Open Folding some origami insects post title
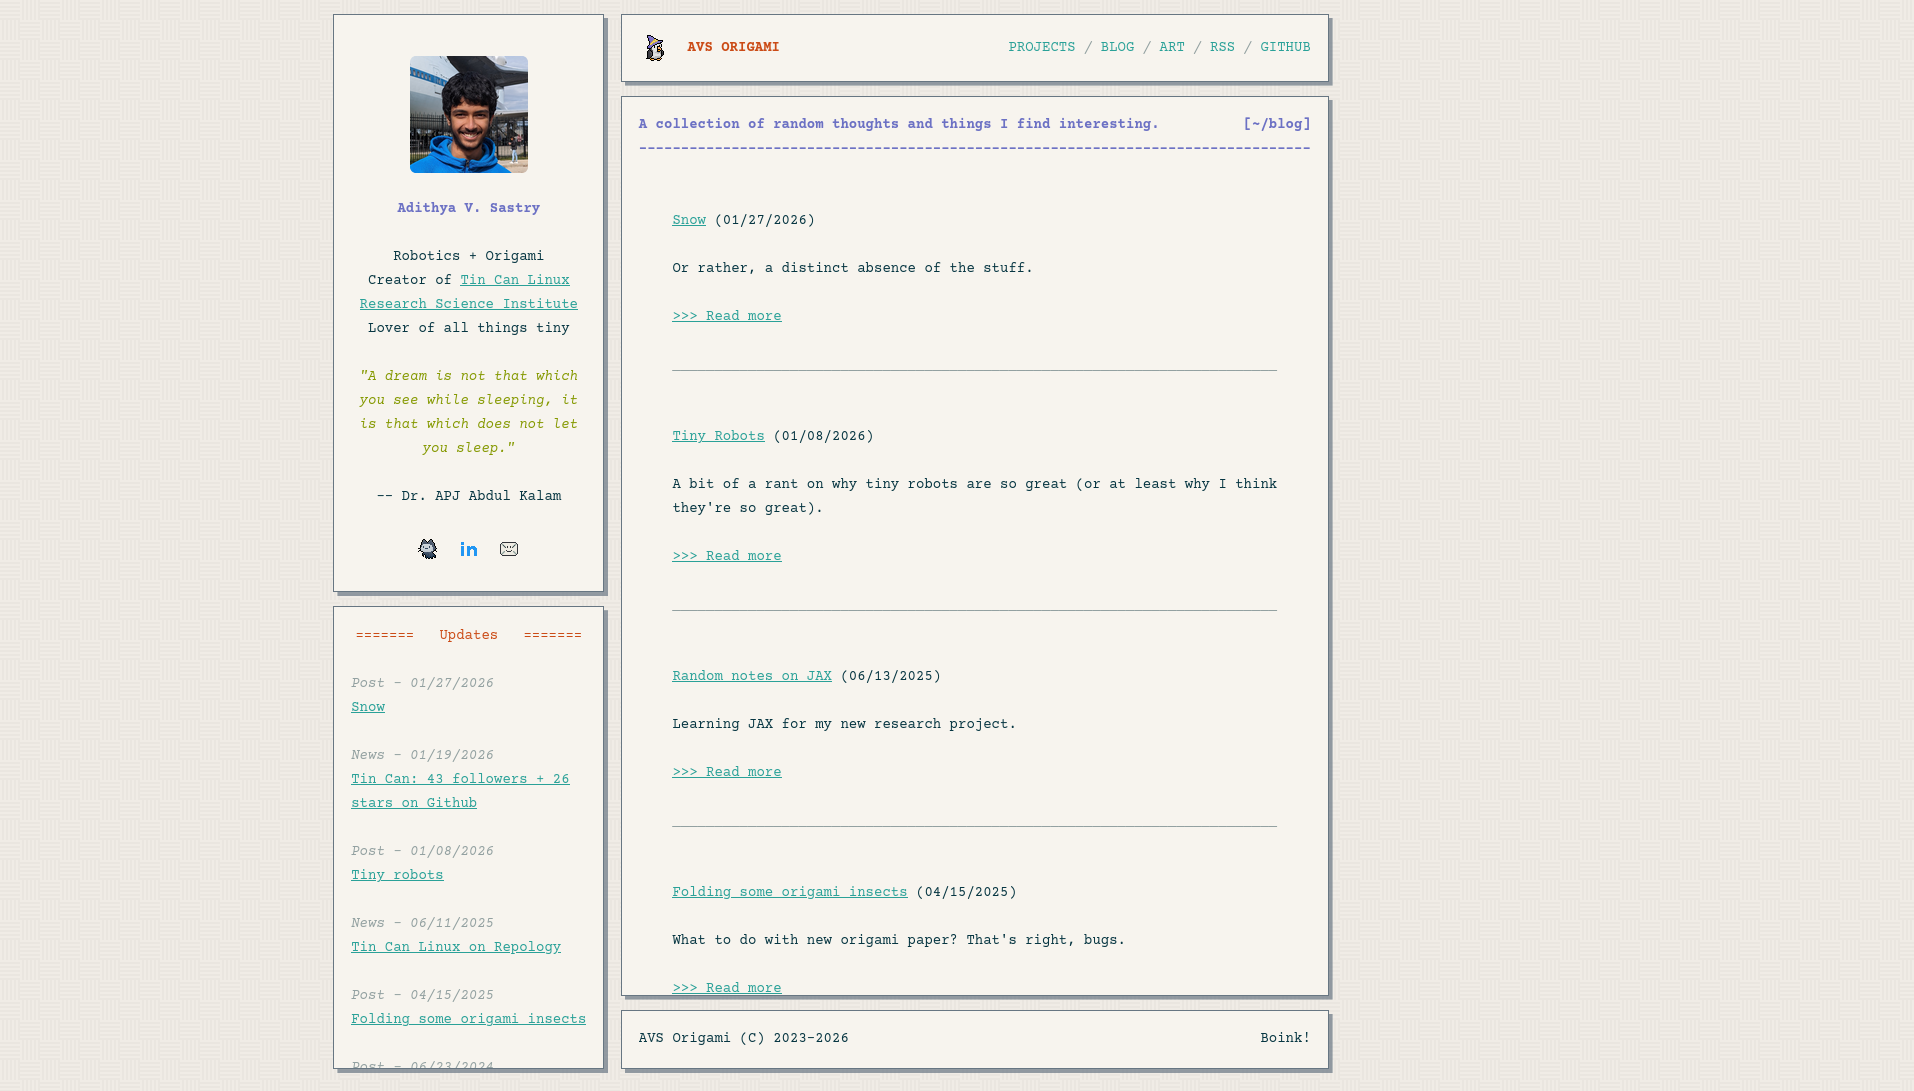1914x1091 pixels. click(x=790, y=892)
